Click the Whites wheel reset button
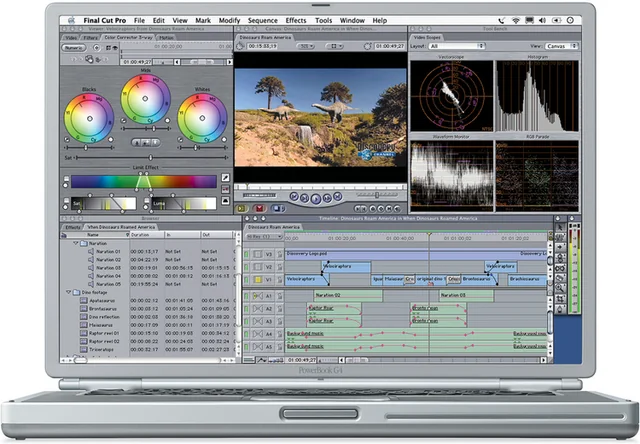Image resolution: width=640 pixels, height=444 pixels. 224,139
